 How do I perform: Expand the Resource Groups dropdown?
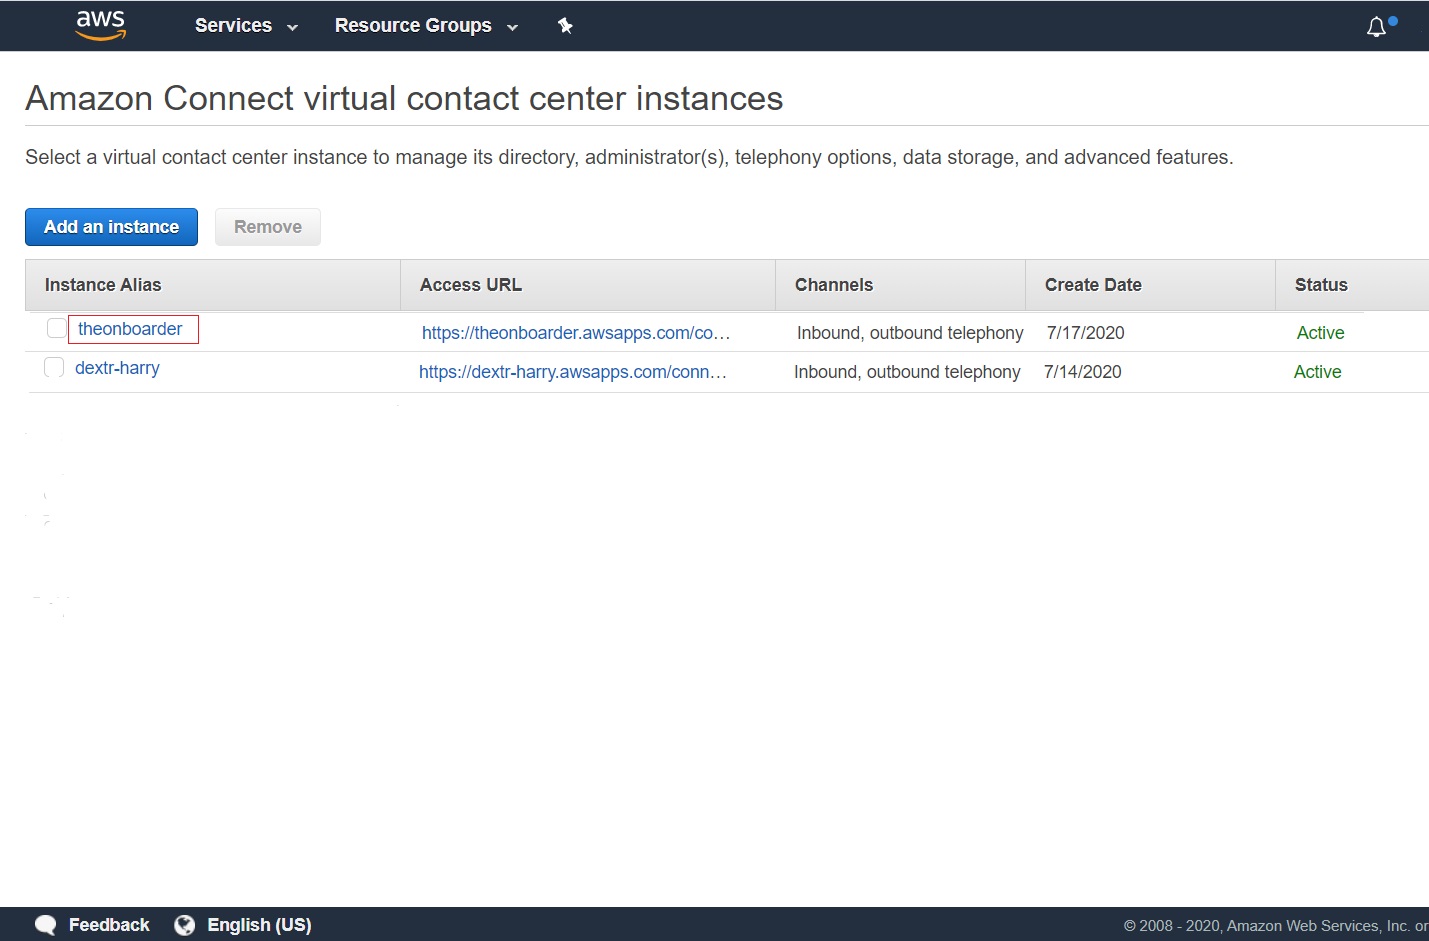coord(426,26)
